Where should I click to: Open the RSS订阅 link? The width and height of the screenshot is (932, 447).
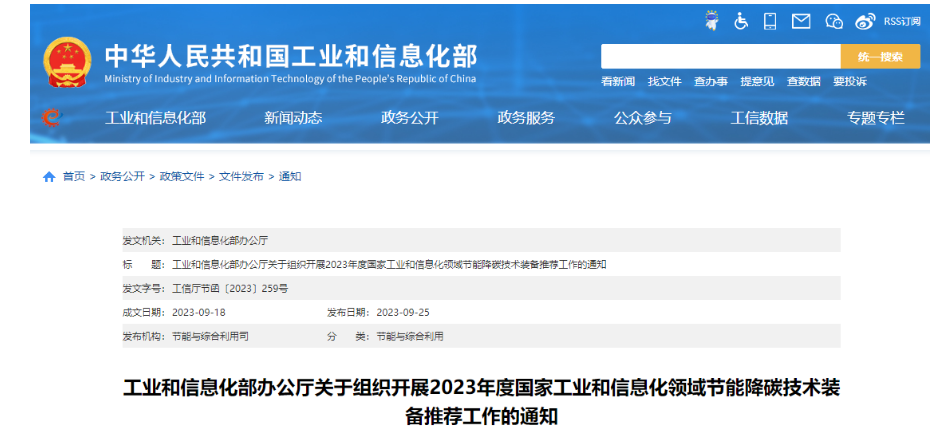[x=901, y=21]
